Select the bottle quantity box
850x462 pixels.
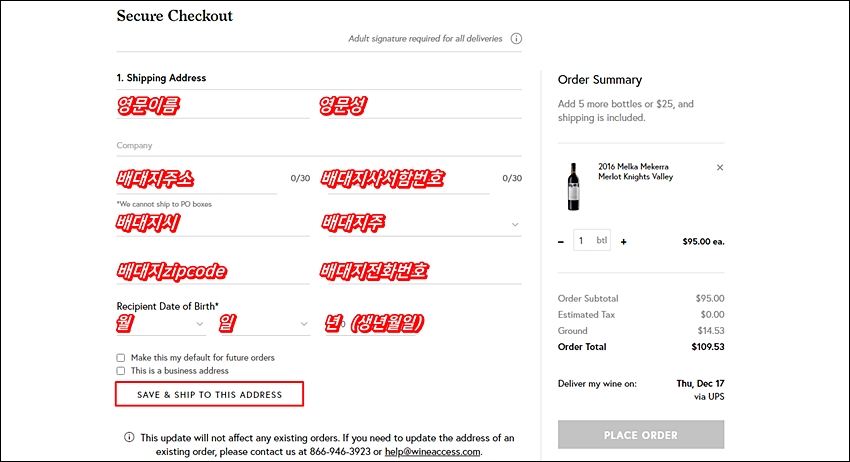(592, 240)
